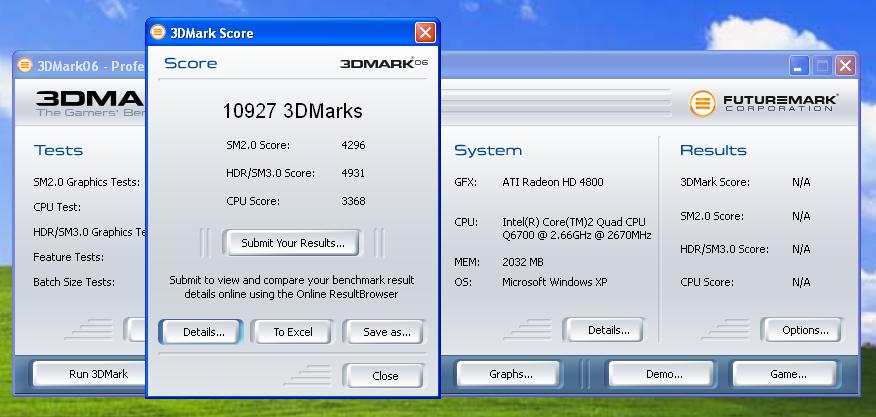The height and width of the screenshot is (417, 876).
Task: Click the Results panel heading
Action: 713,150
